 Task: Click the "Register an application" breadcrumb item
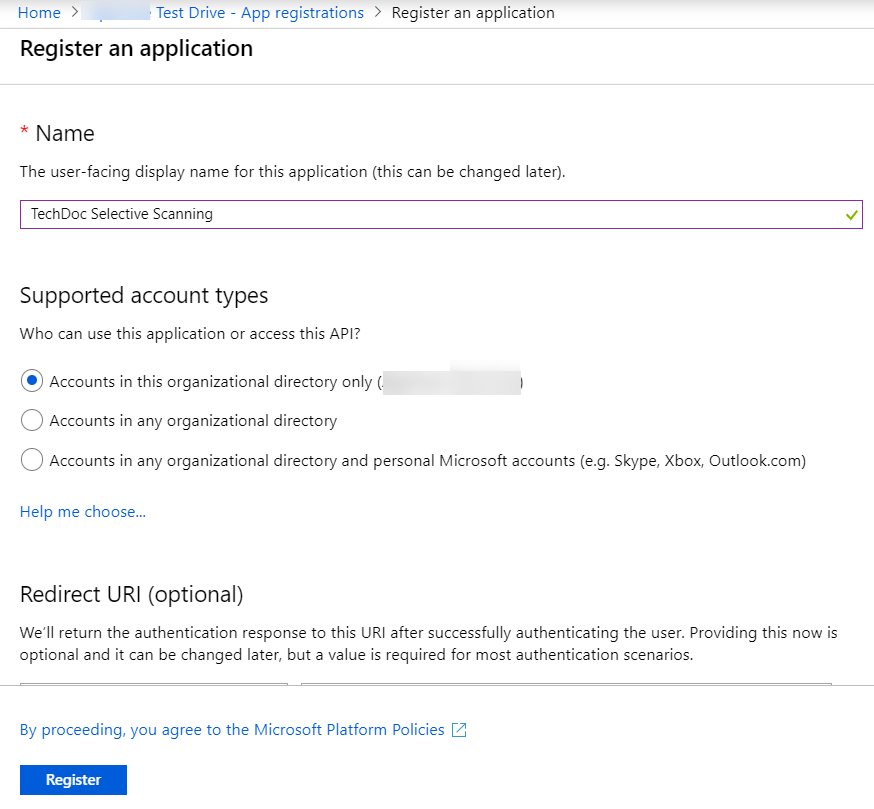(472, 12)
